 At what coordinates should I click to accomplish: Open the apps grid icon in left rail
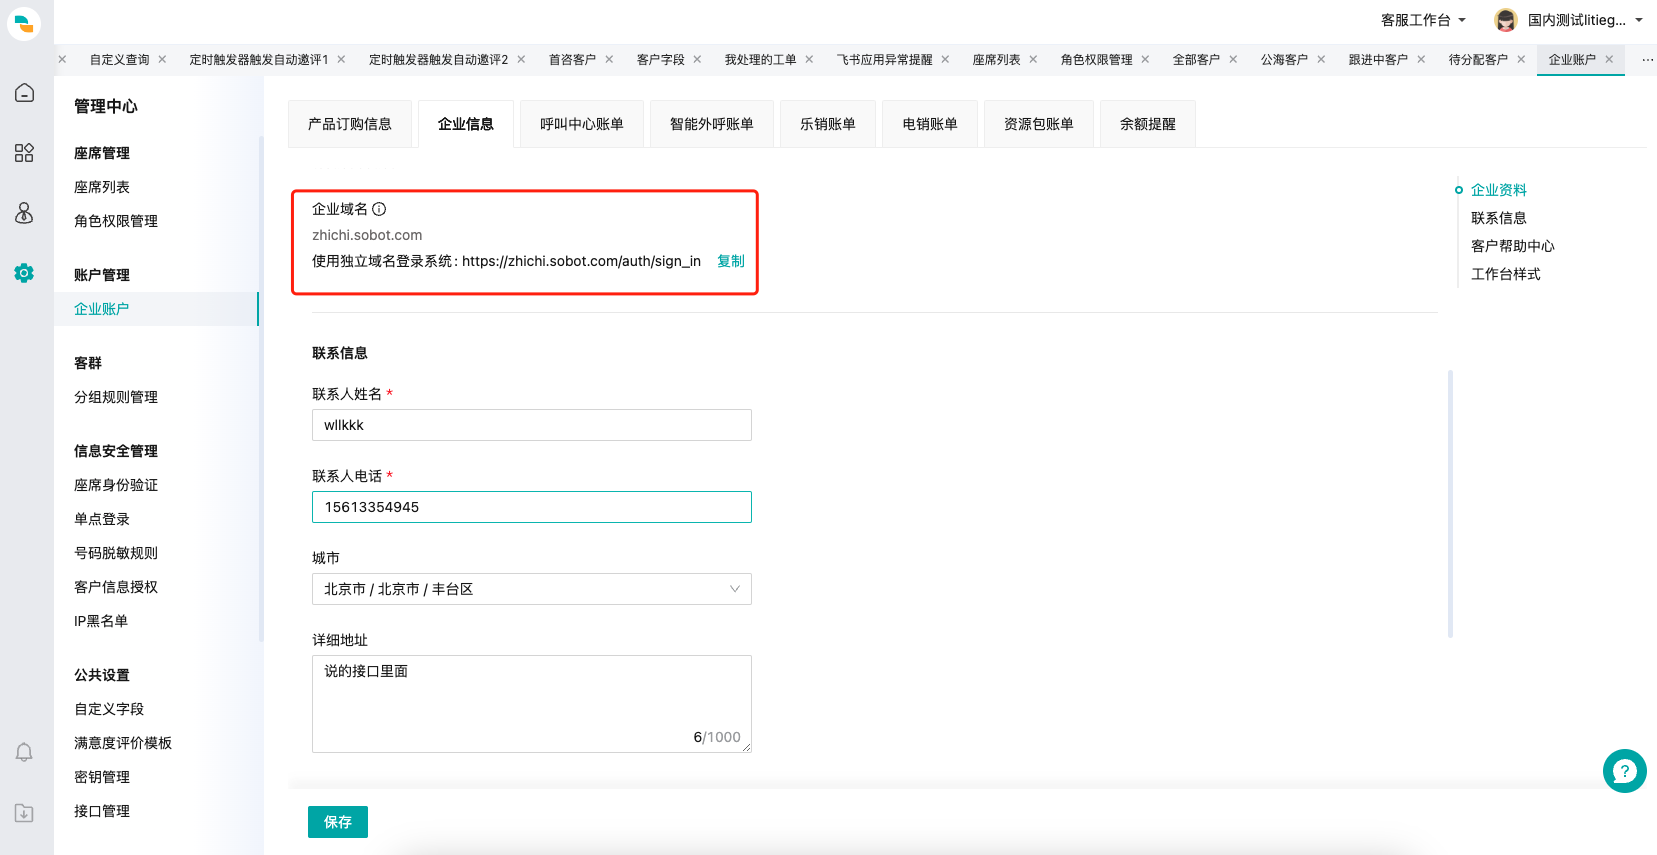24,153
